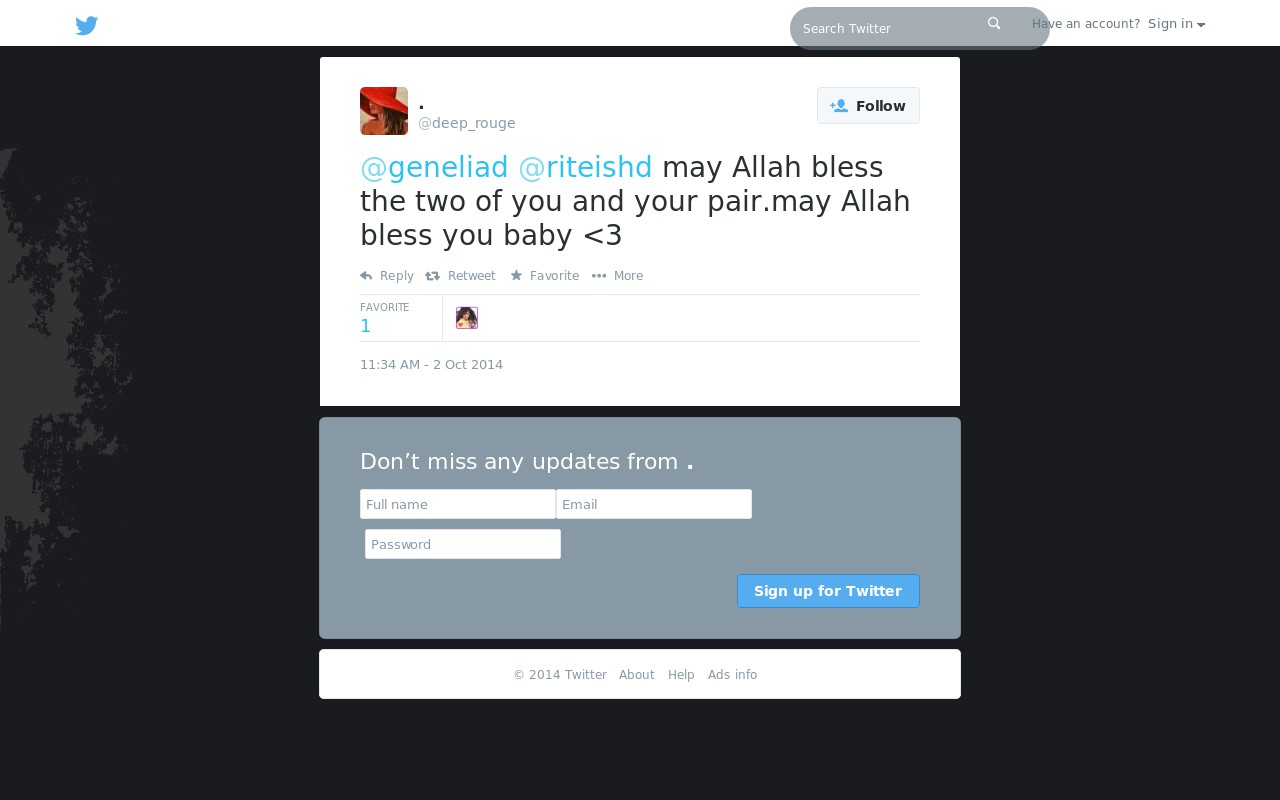Expand the Sign in dropdown
Screen dimensions: 1280x800
[1176, 24]
